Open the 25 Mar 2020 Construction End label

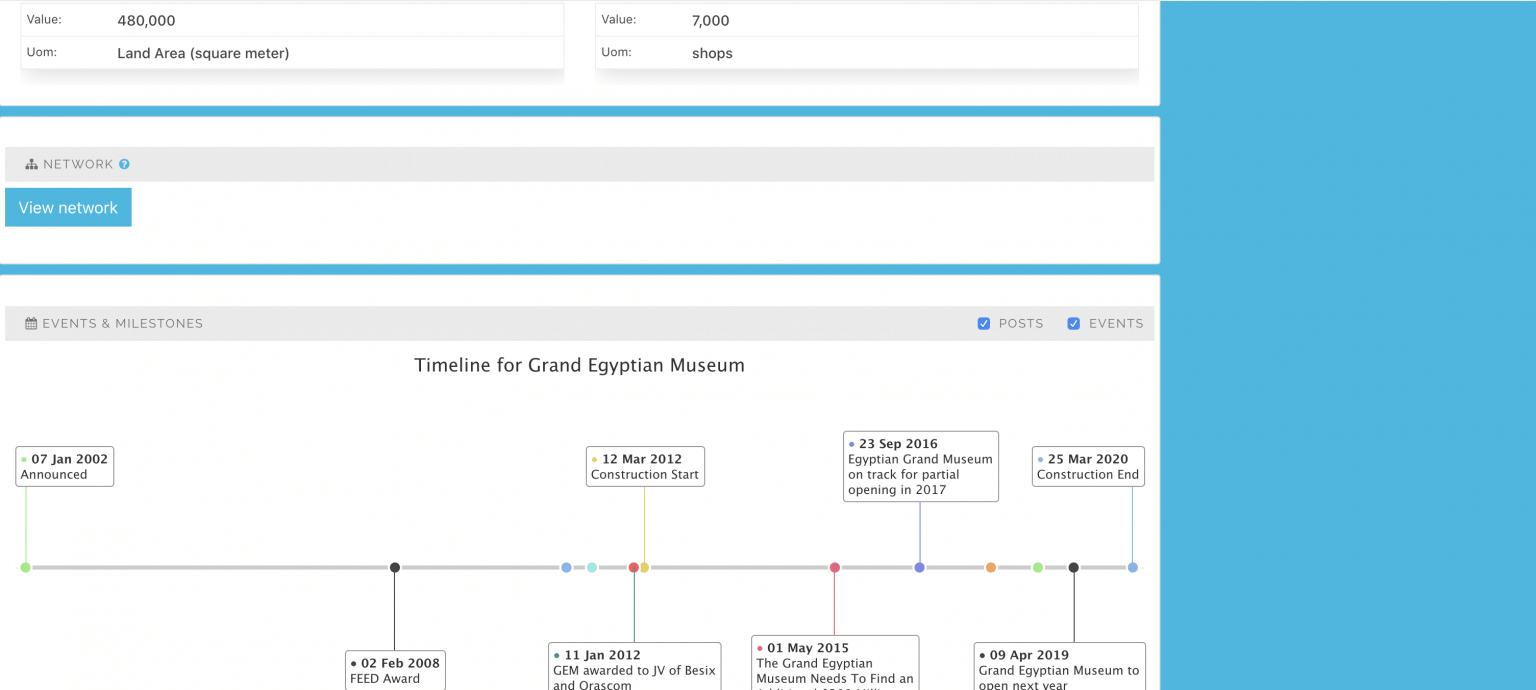pos(1089,466)
